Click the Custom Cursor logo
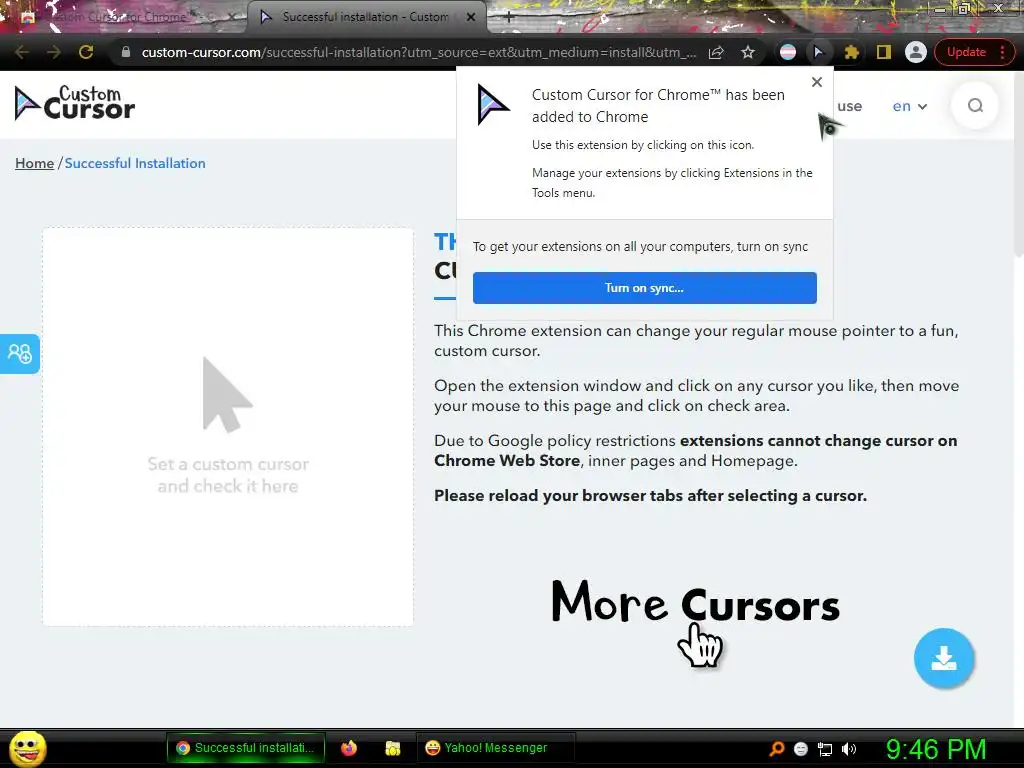Viewport: 1024px width, 768px height. point(74,103)
